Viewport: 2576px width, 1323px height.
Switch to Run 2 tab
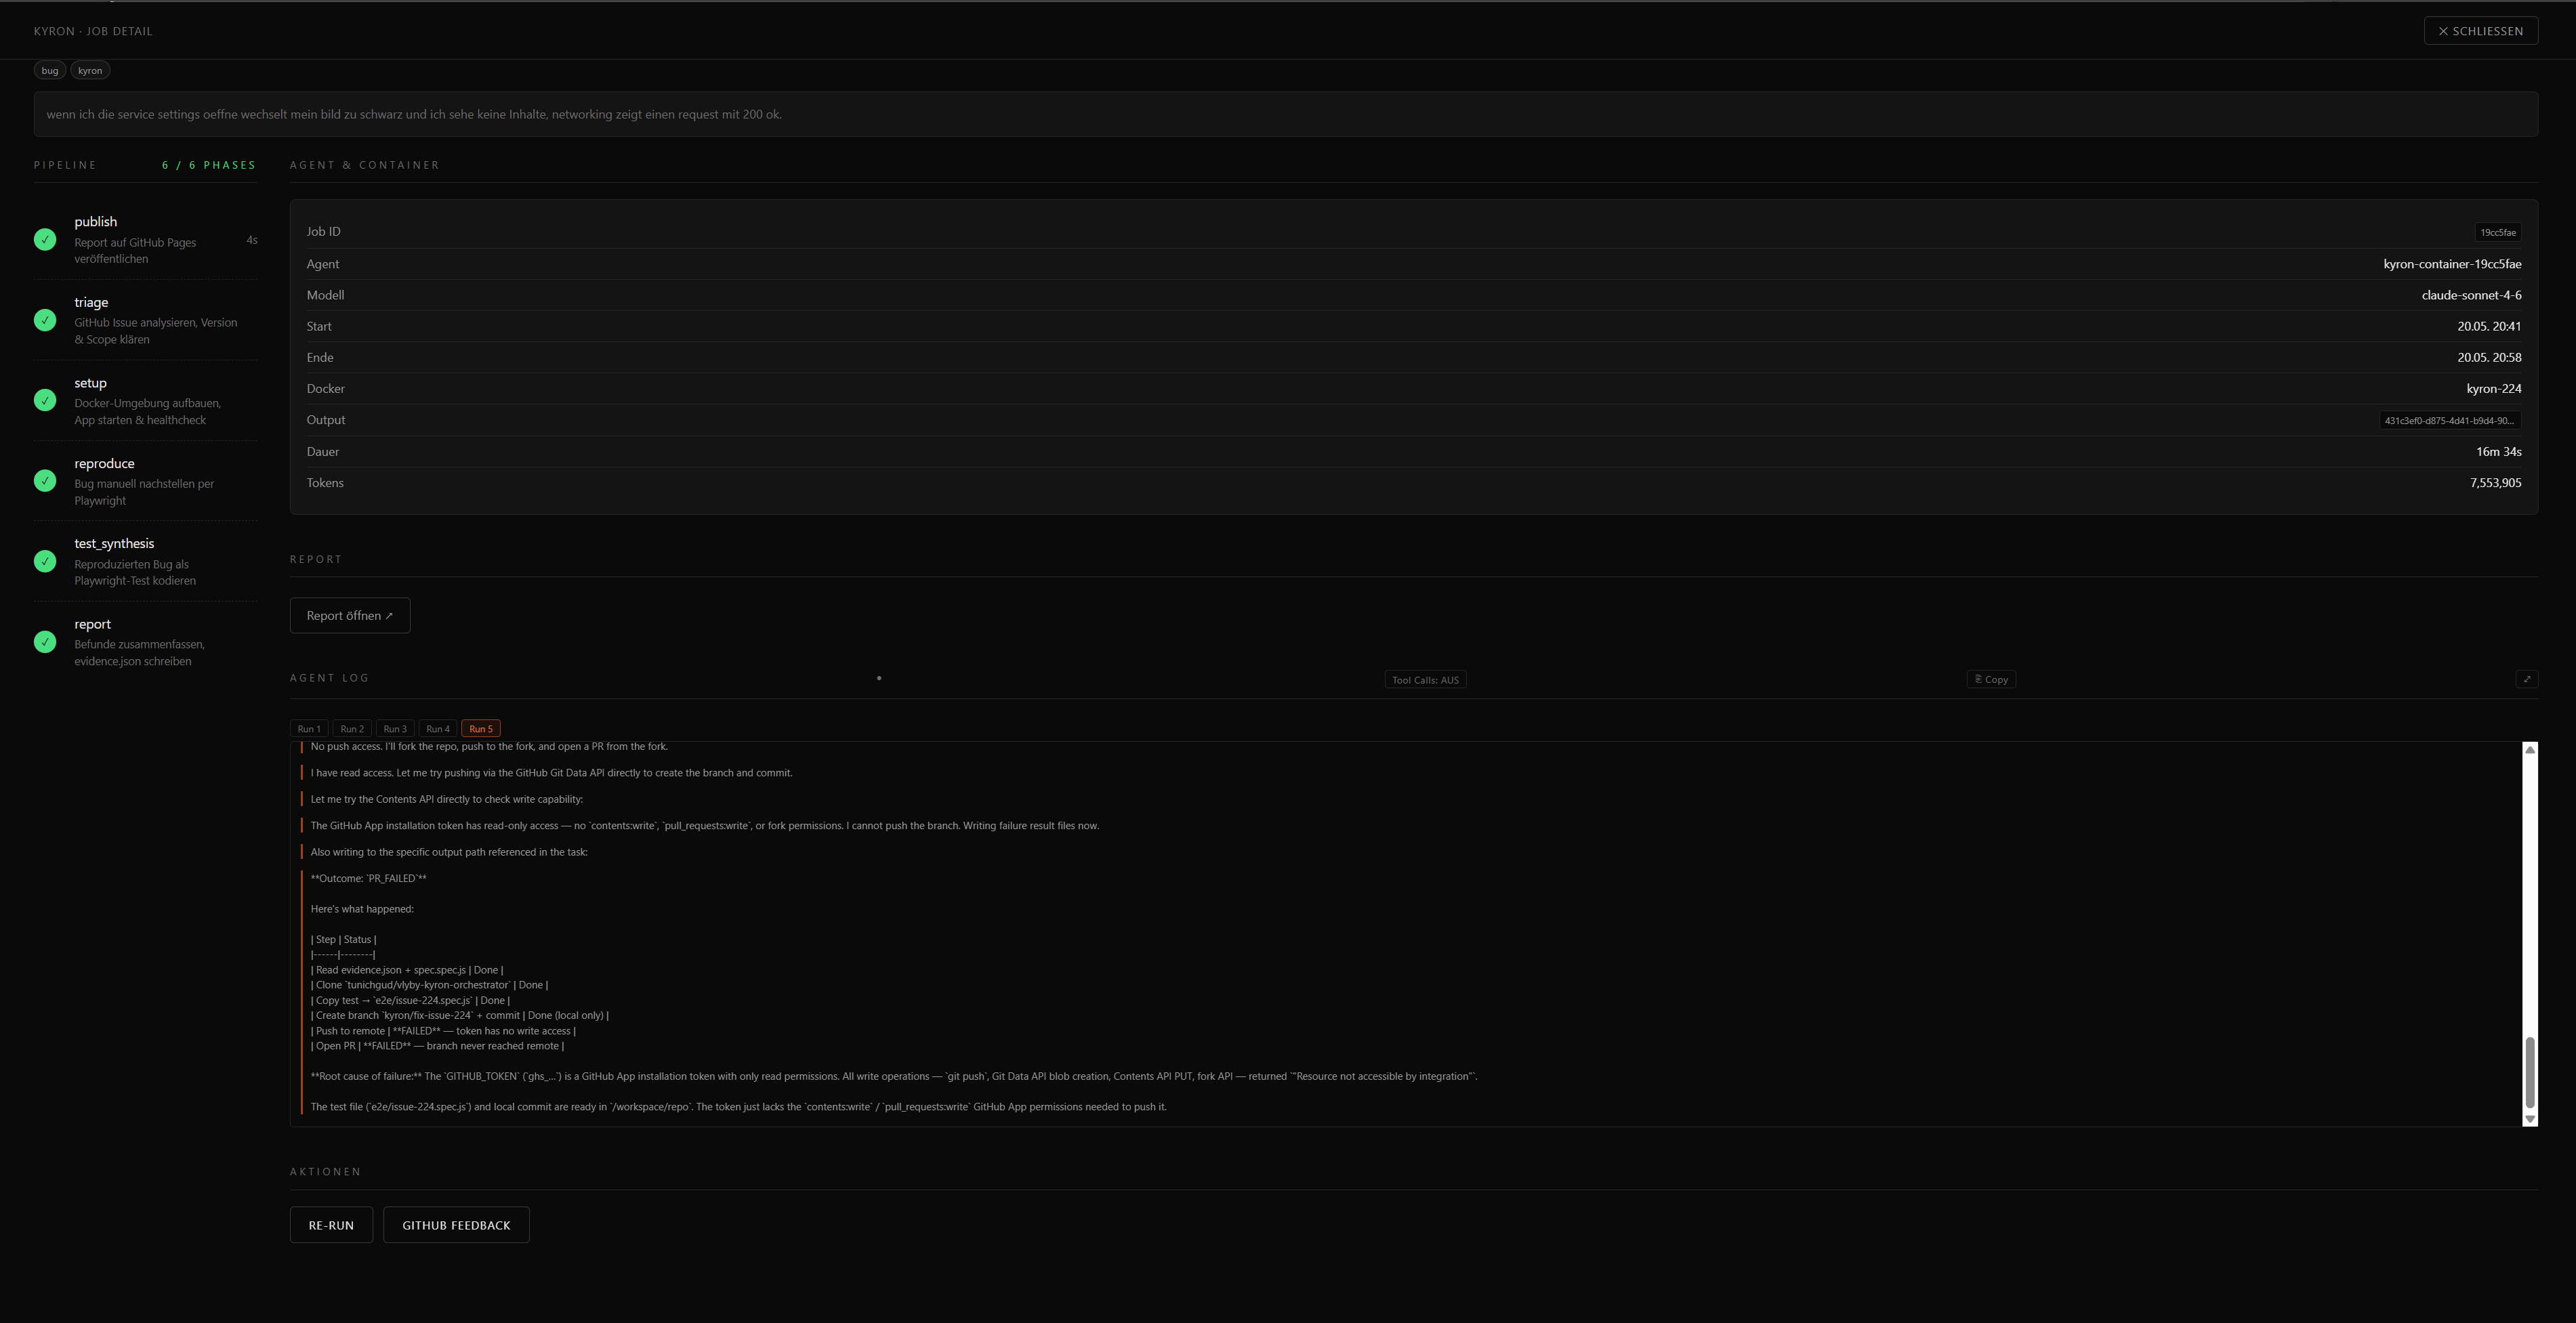pyautogui.click(x=352, y=728)
